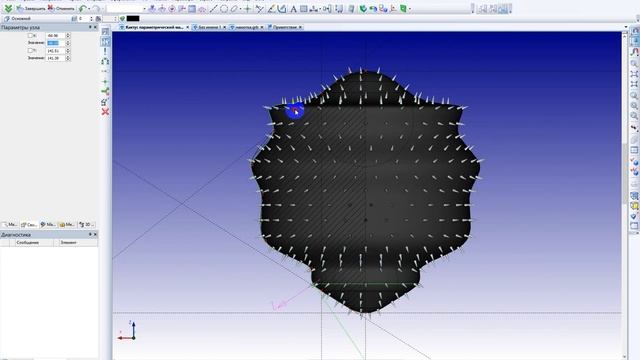
Task: Click the red X cancel automenu icon
Action: 105,111
